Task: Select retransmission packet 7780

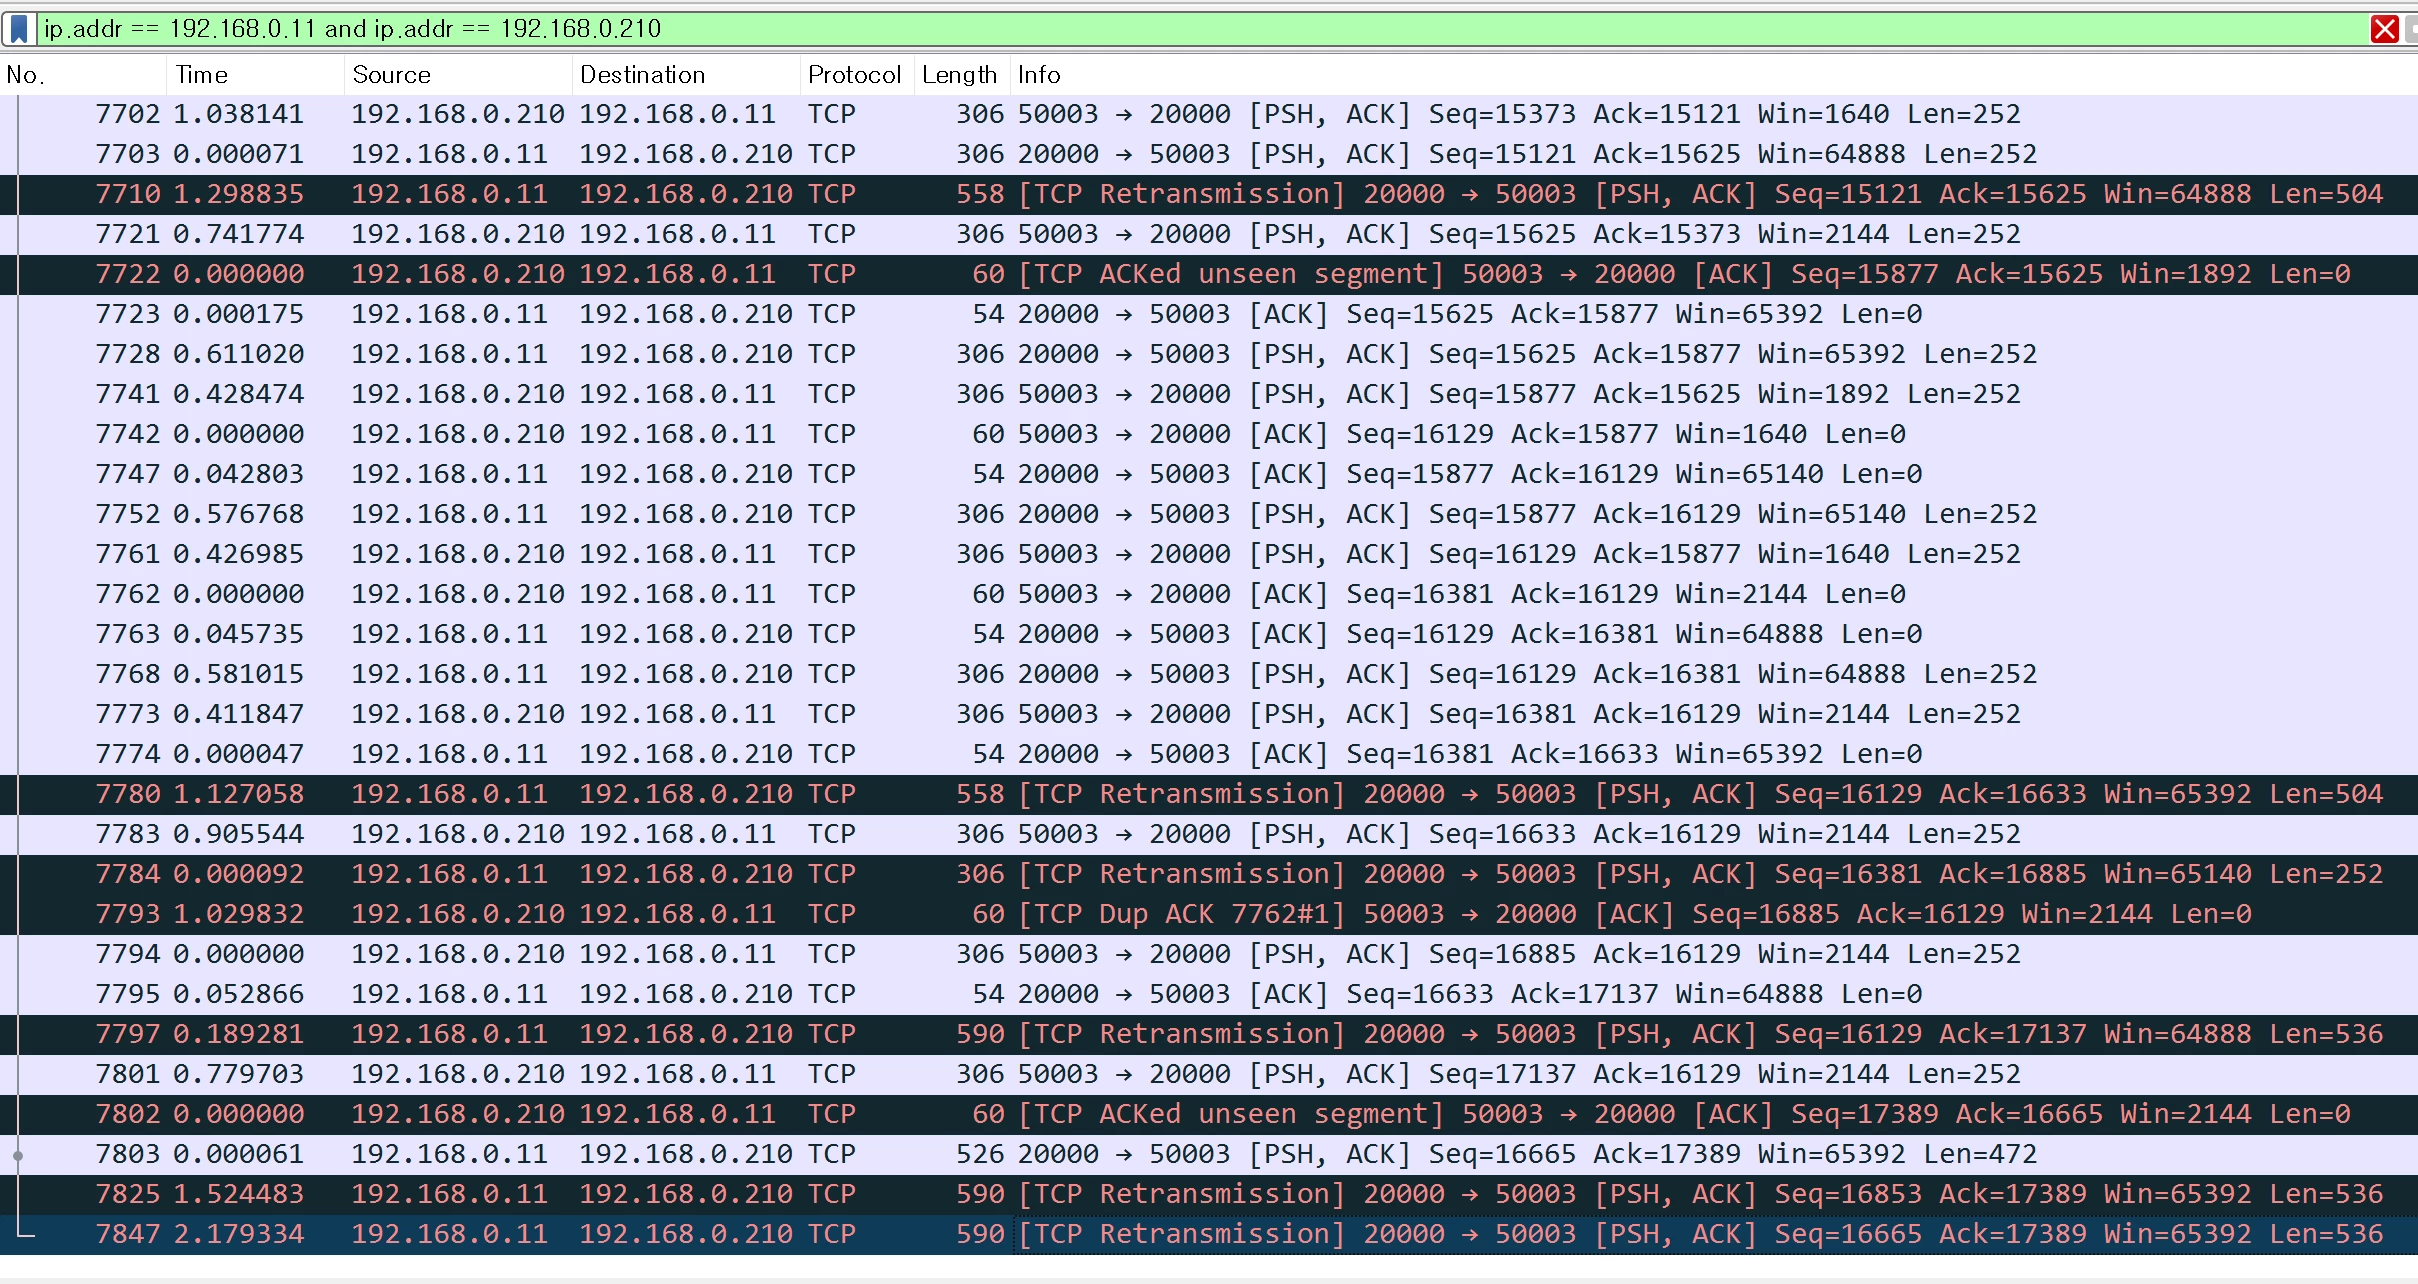Action: tap(1209, 794)
